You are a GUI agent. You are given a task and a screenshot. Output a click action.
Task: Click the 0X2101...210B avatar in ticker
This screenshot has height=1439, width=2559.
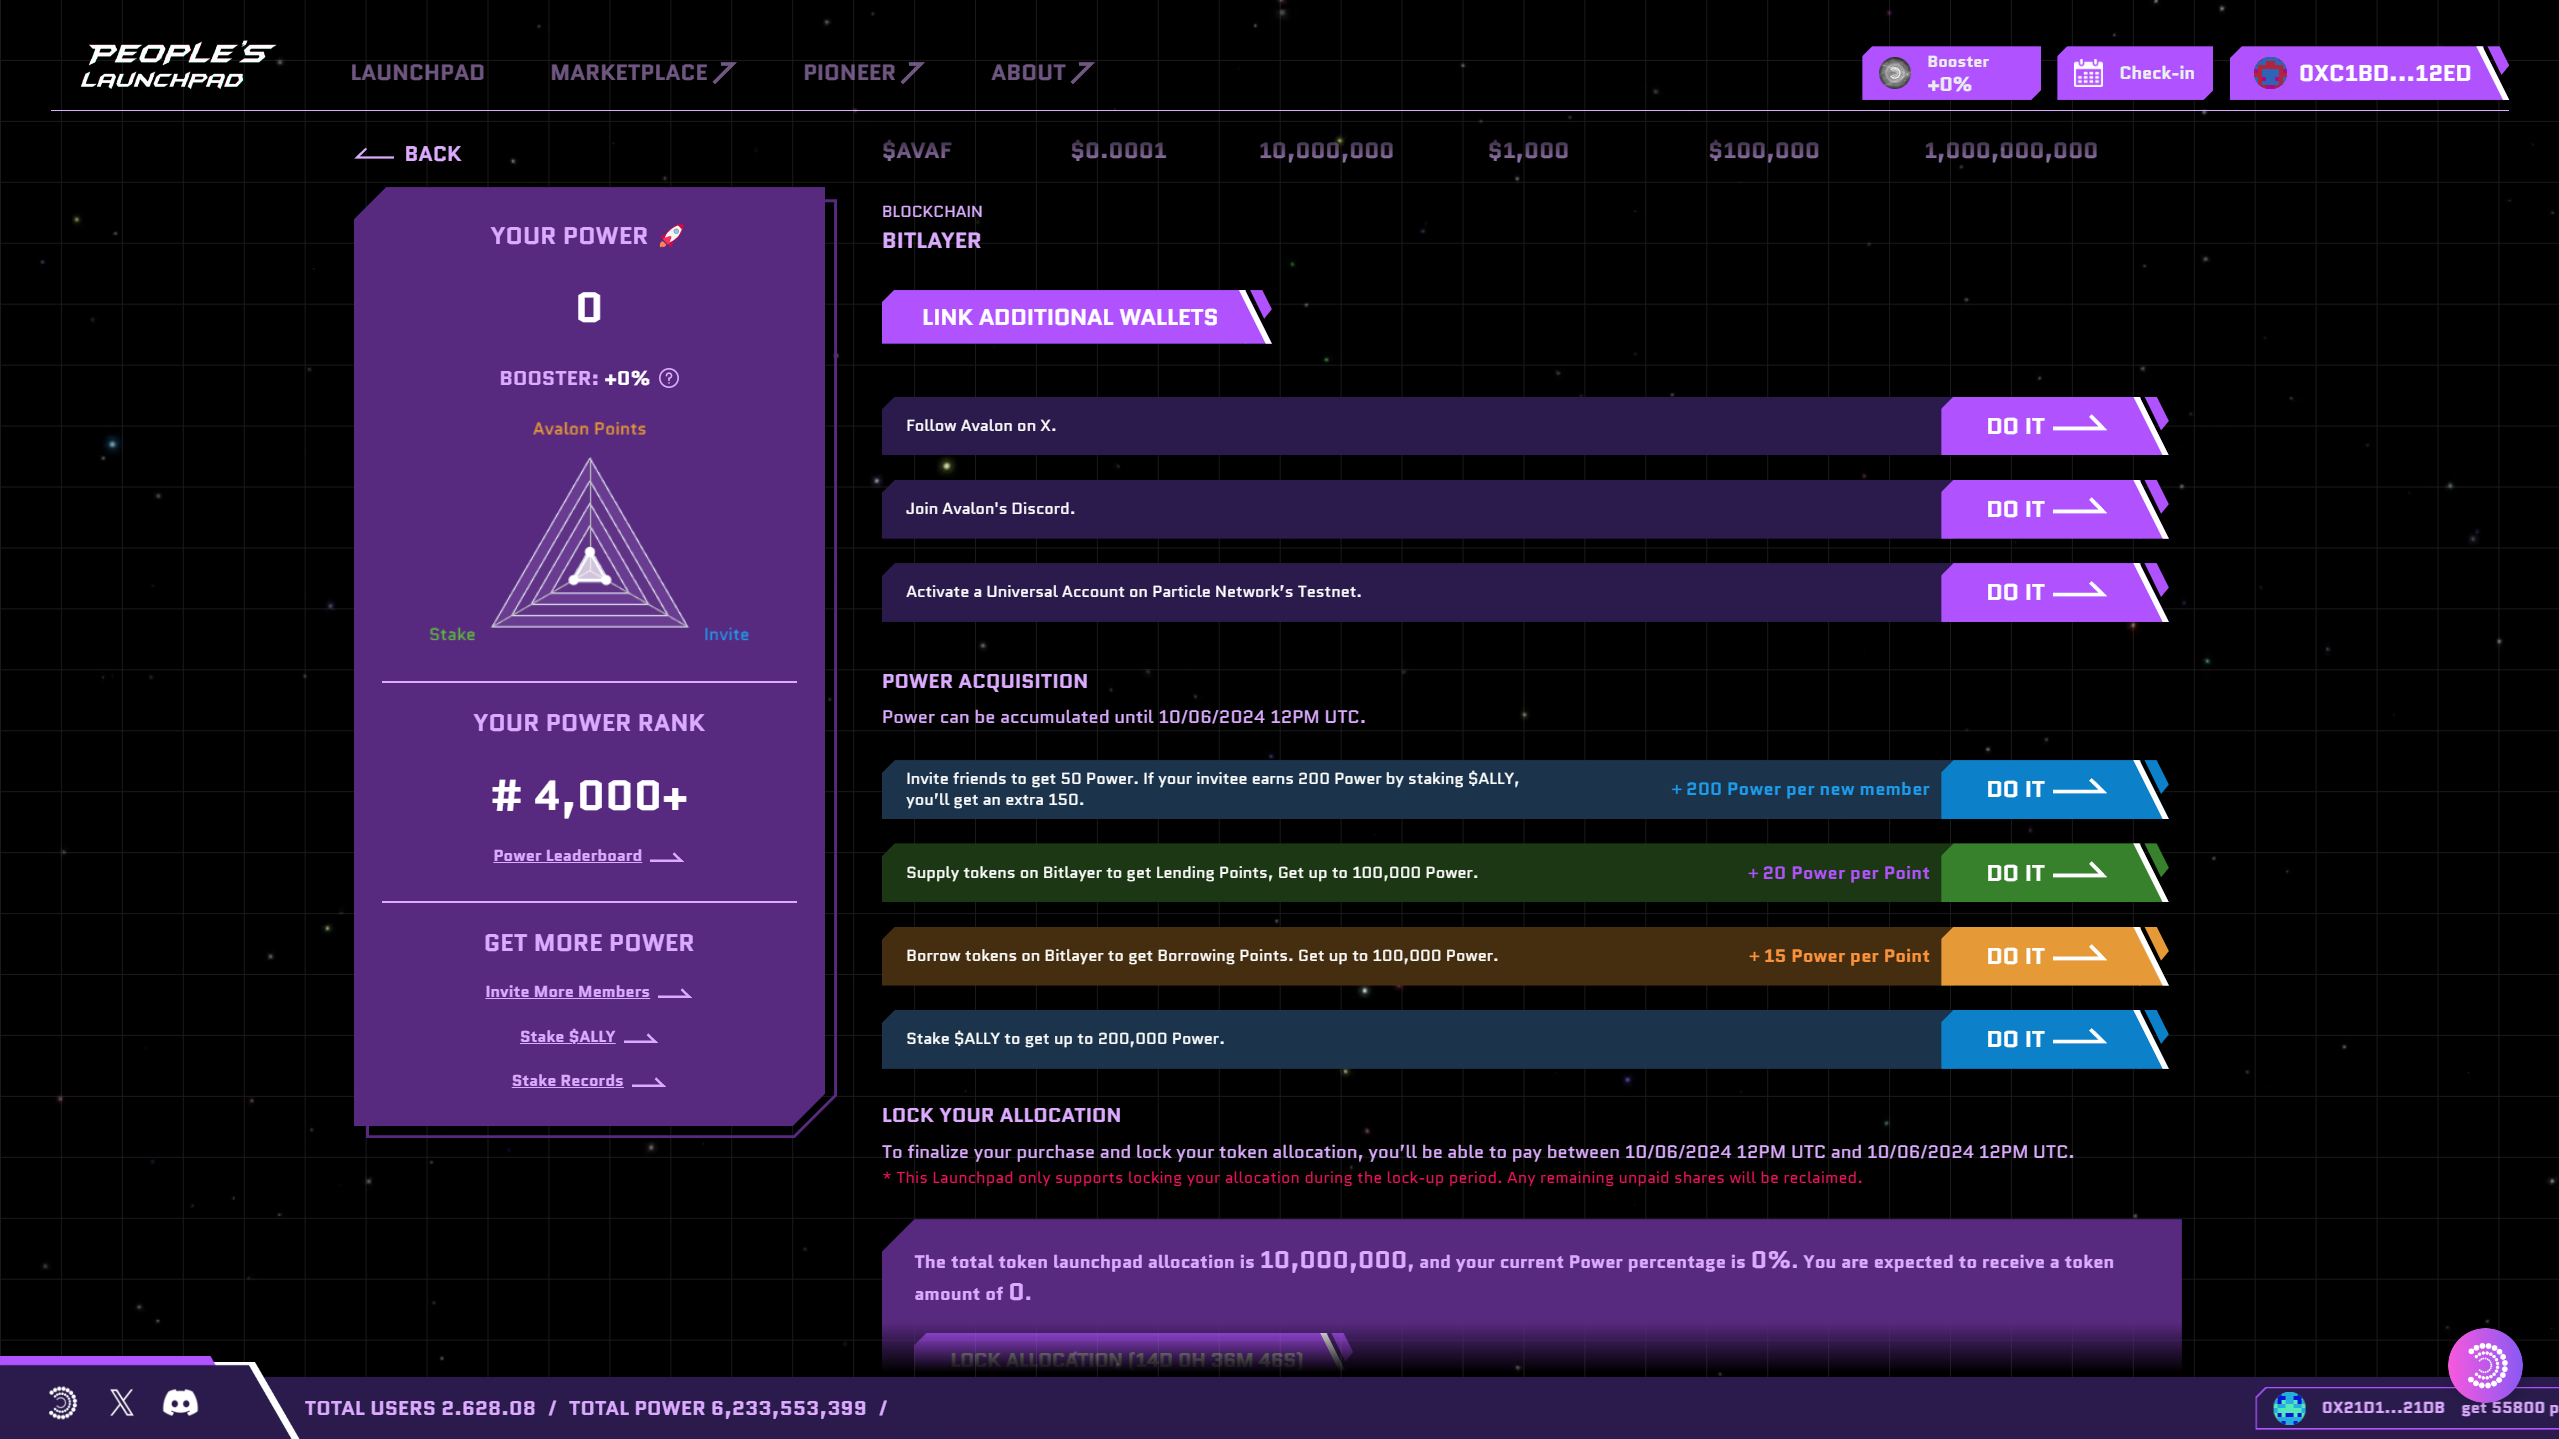tap(2289, 1408)
